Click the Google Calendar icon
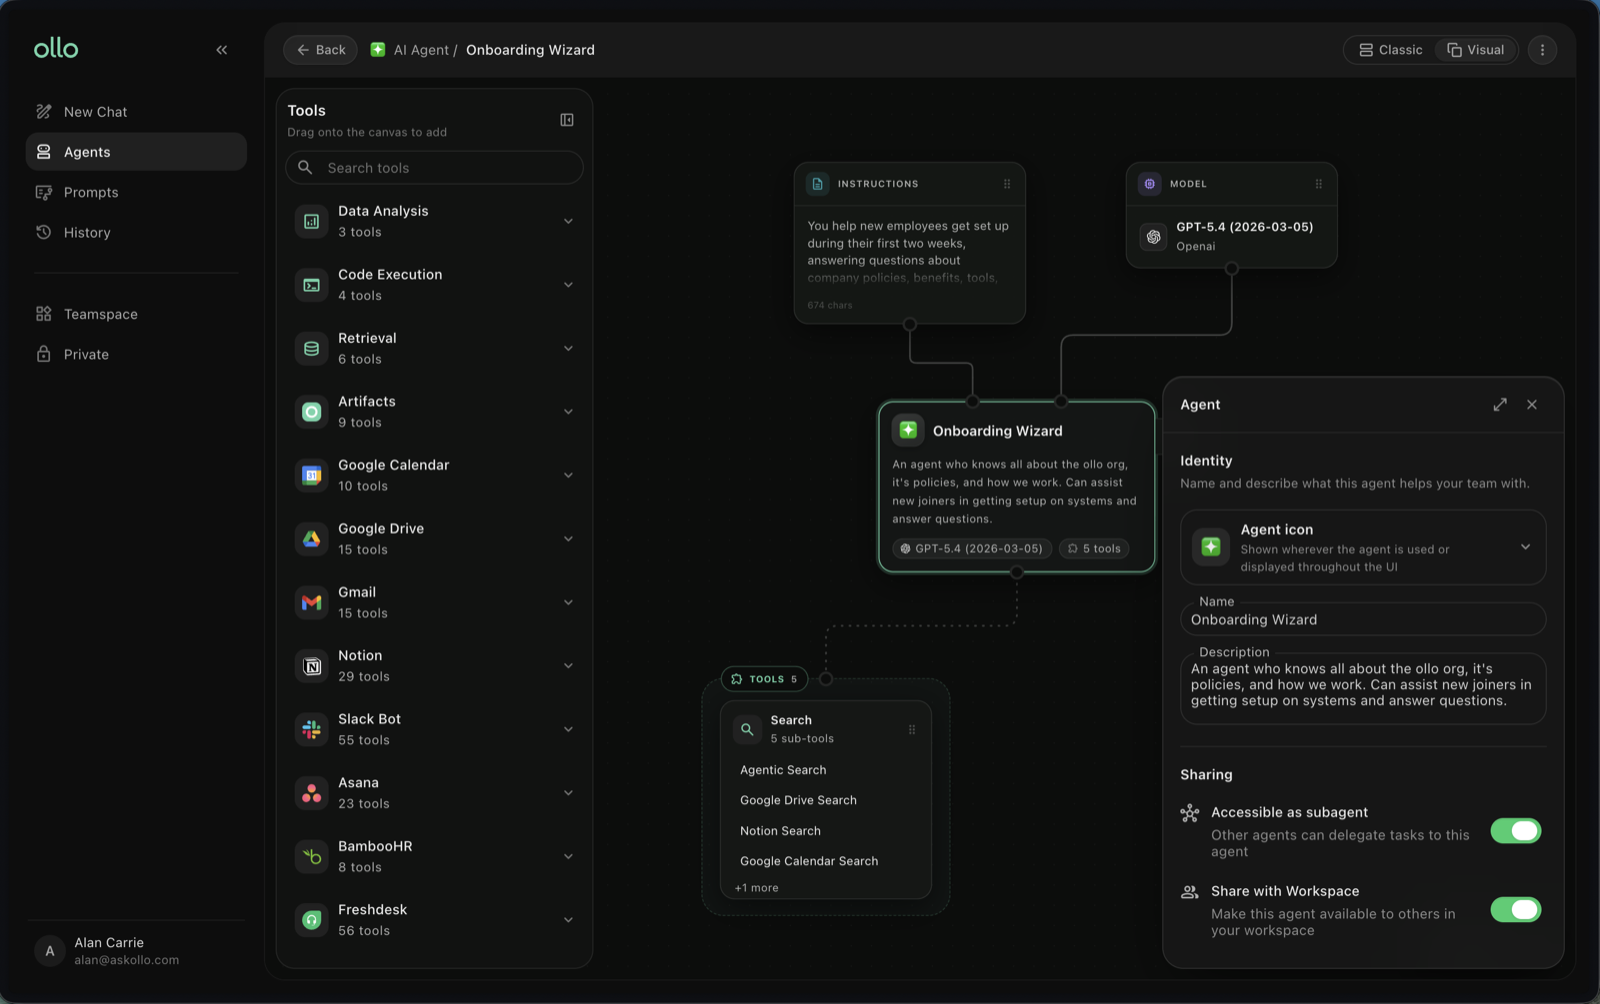The image size is (1600, 1004). 312,475
